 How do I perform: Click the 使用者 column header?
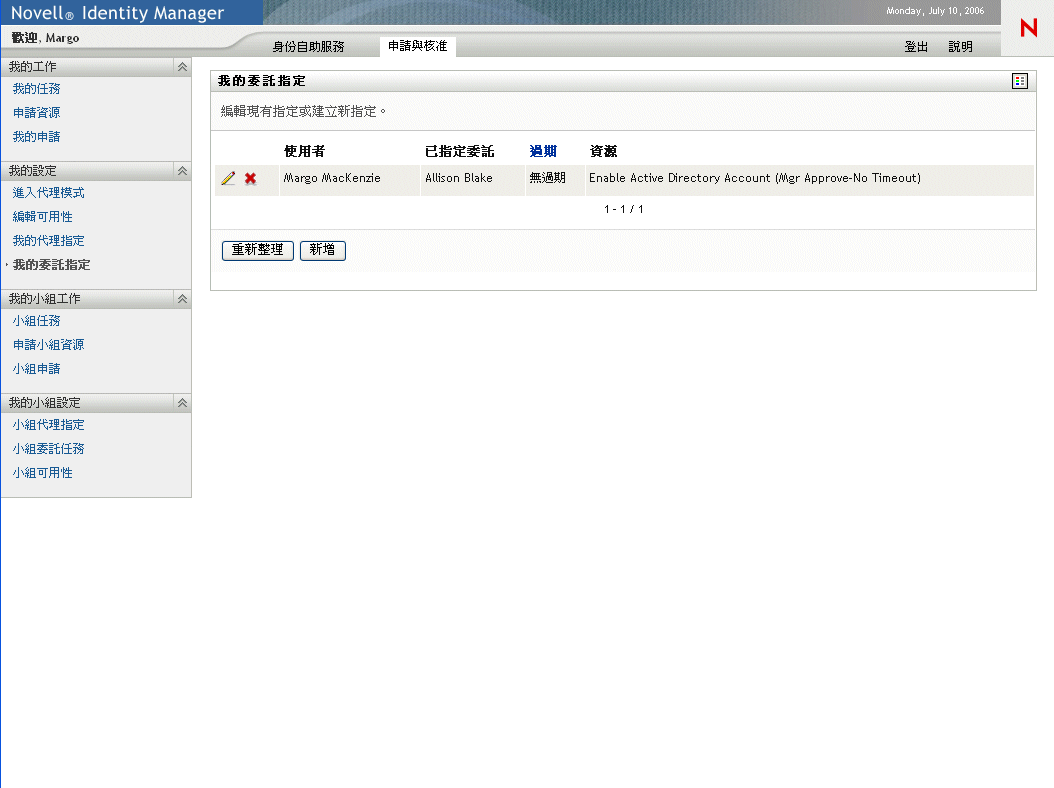tap(305, 151)
